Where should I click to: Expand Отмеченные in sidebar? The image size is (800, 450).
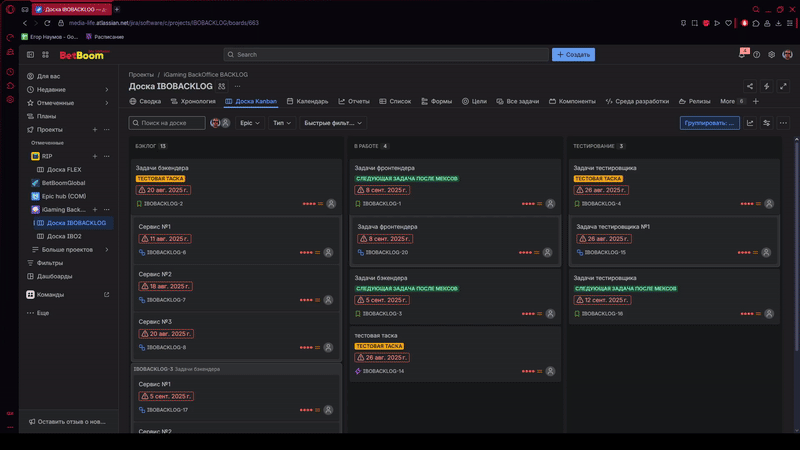[x=107, y=103]
